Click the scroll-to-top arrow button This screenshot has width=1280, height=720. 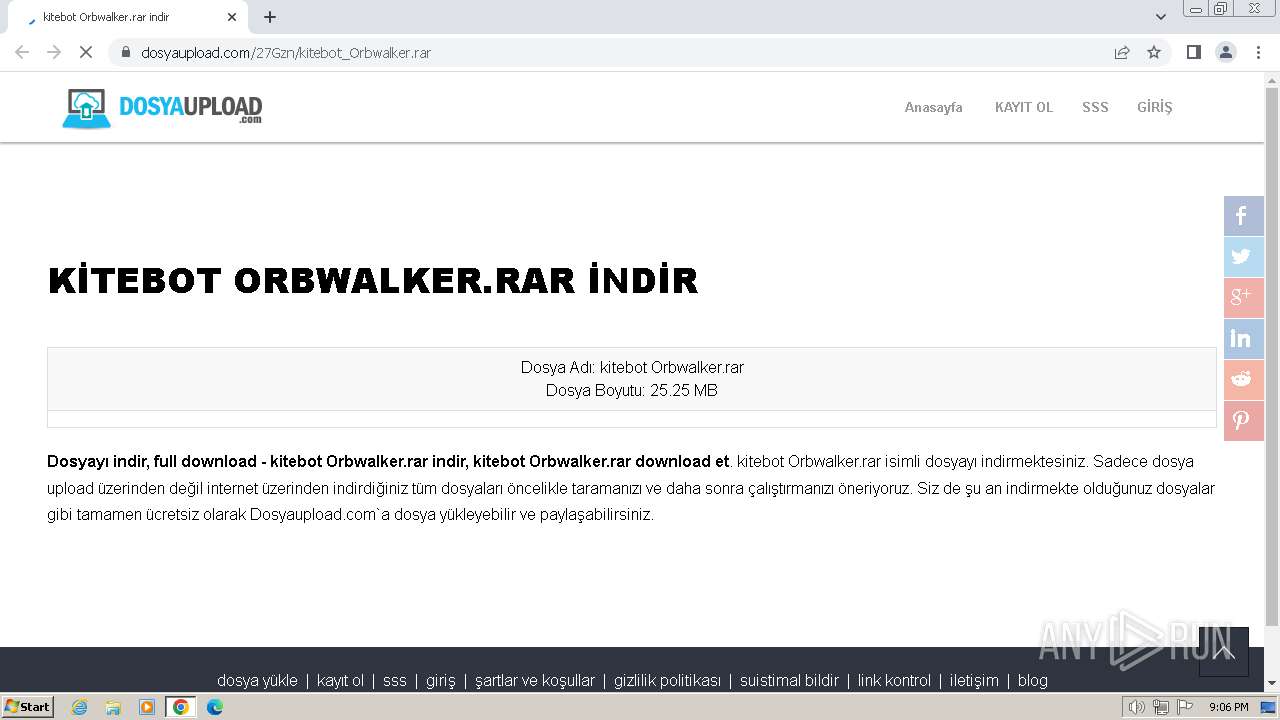1224,652
